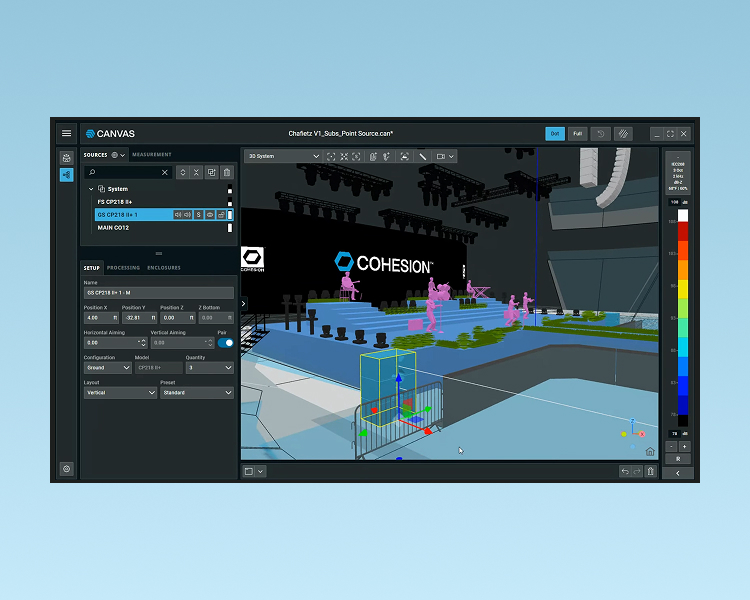Click the yellow band of color scale
Viewport: 750px width, 600px height.
[x=683, y=289]
